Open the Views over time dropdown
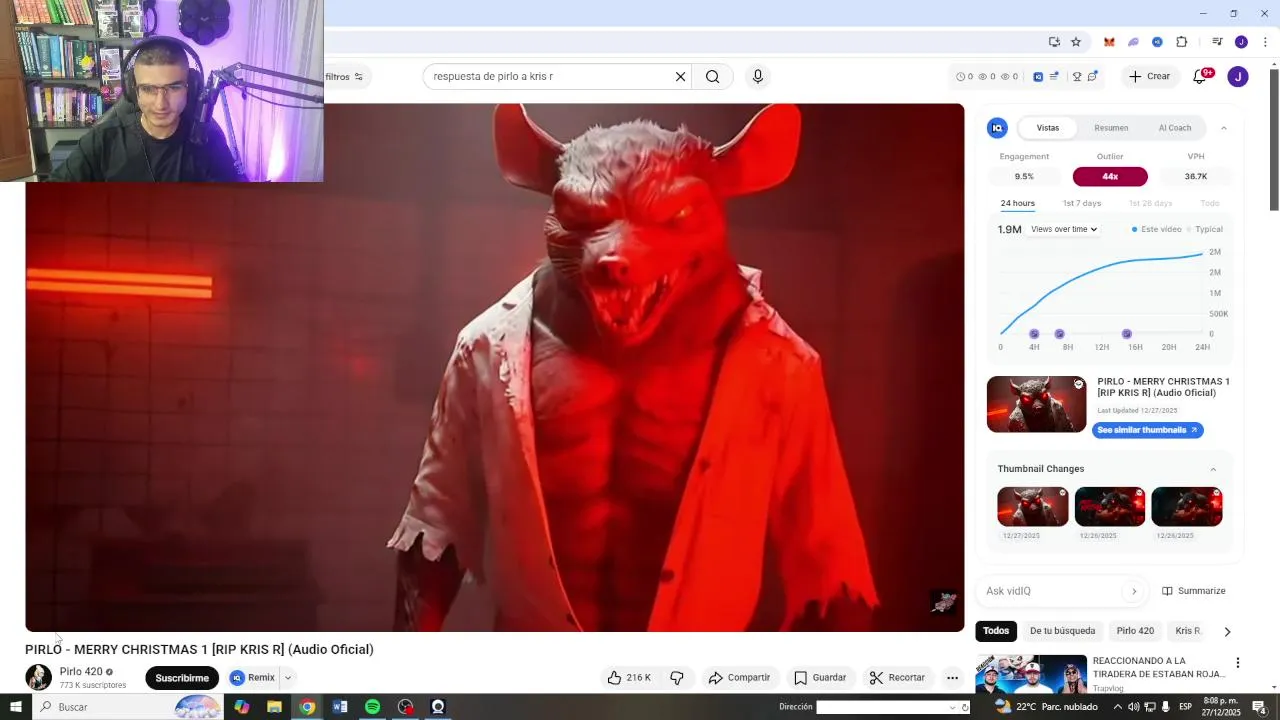 click(x=1064, y=229)
